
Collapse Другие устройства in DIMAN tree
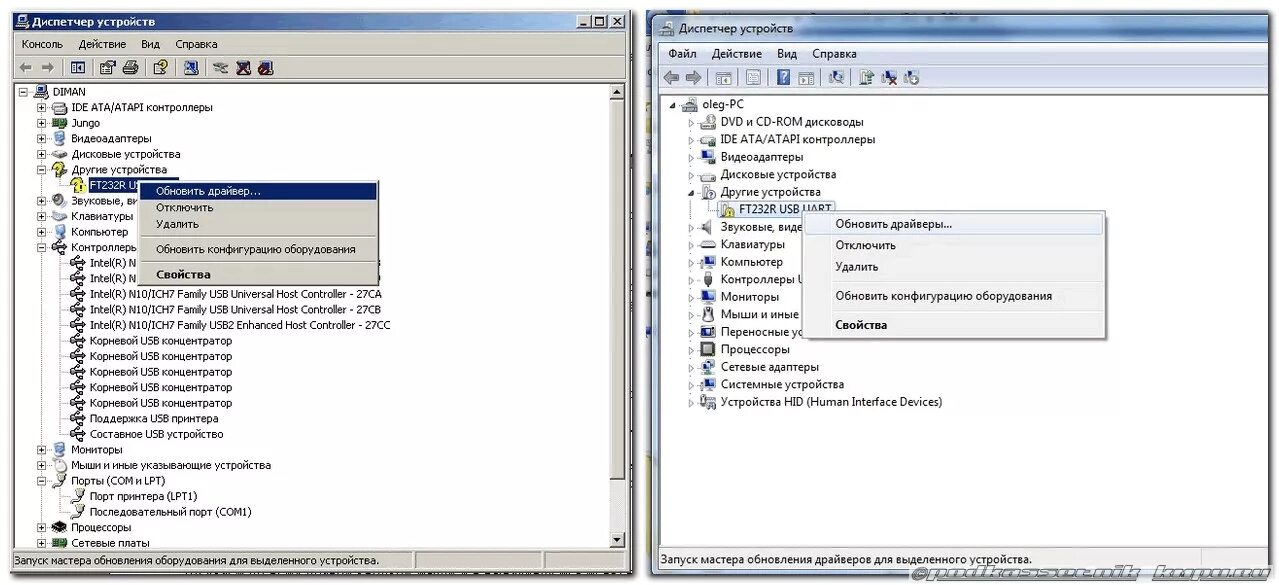(x=42, y=170)
